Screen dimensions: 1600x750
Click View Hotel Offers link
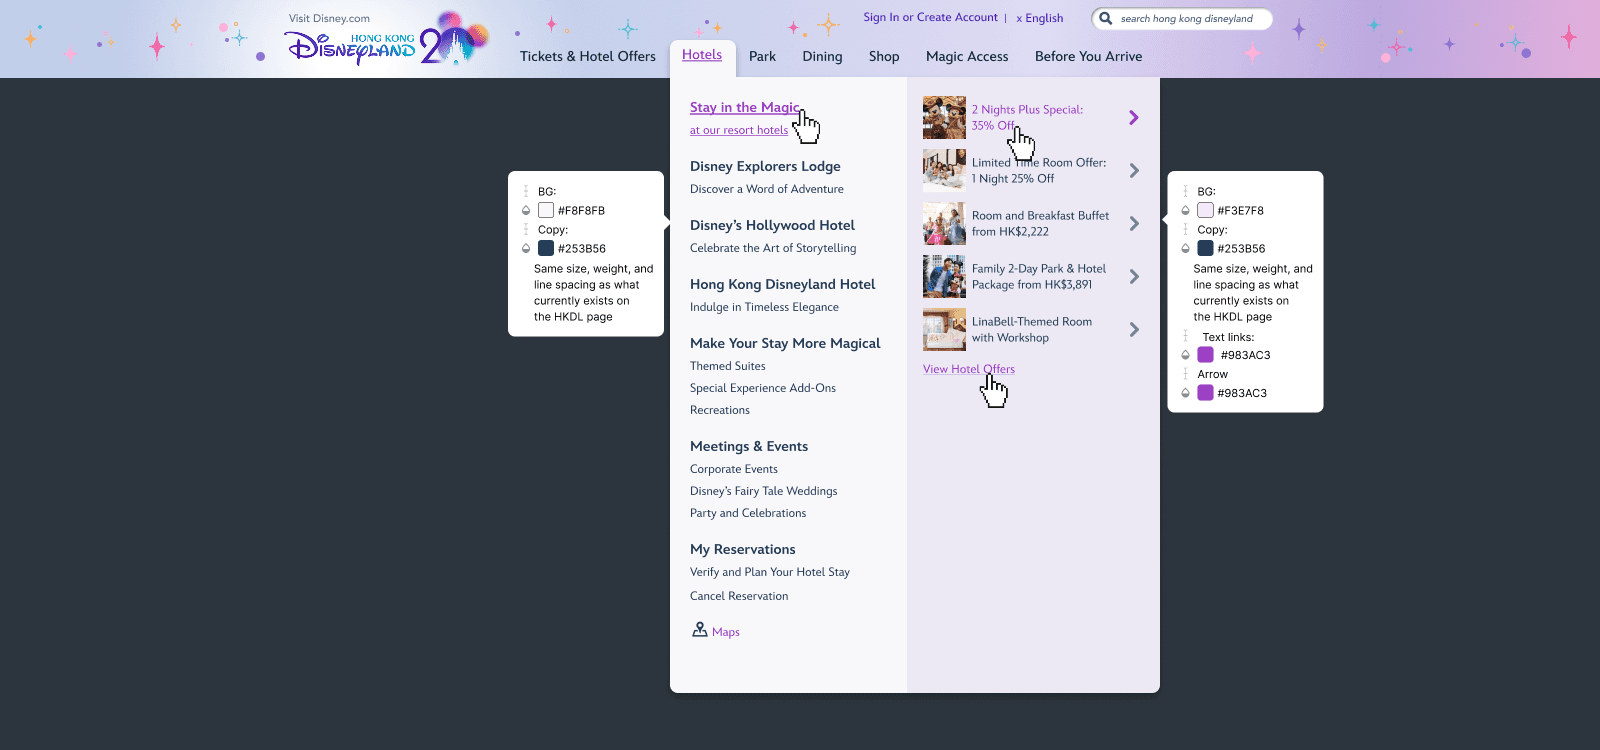pyautogui.click(x=969, y=369)
